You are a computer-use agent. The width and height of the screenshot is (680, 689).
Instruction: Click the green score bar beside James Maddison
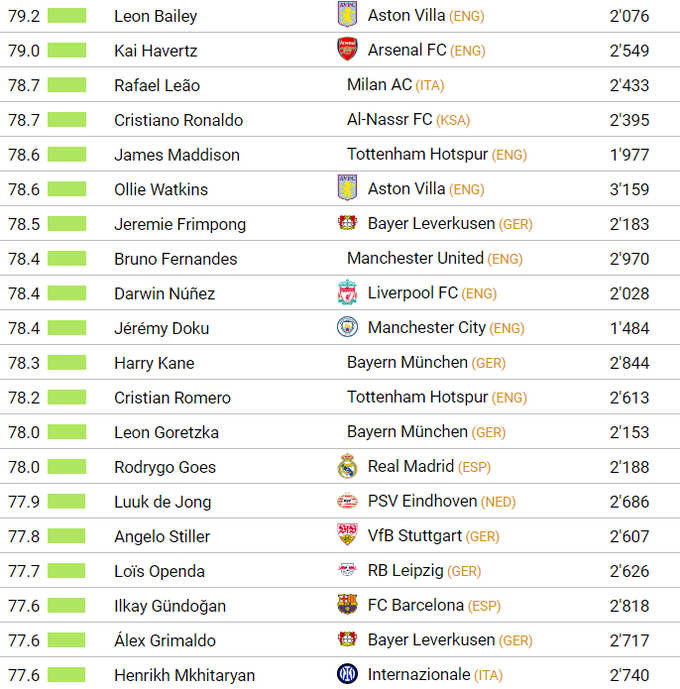pyautogui.click(x=67, y=155)
